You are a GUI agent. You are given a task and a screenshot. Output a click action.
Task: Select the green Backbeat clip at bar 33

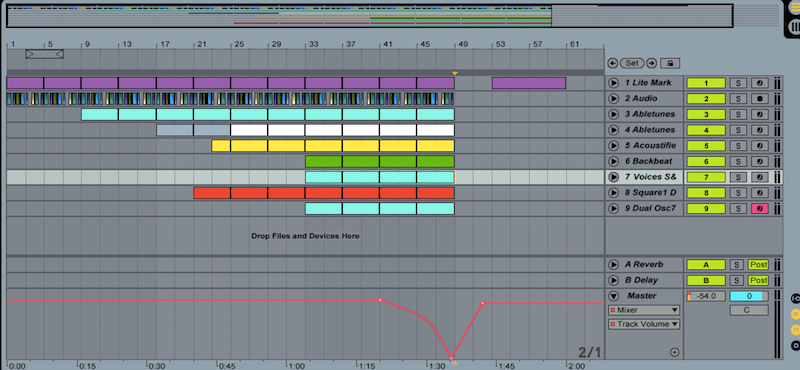coord(323,162)
